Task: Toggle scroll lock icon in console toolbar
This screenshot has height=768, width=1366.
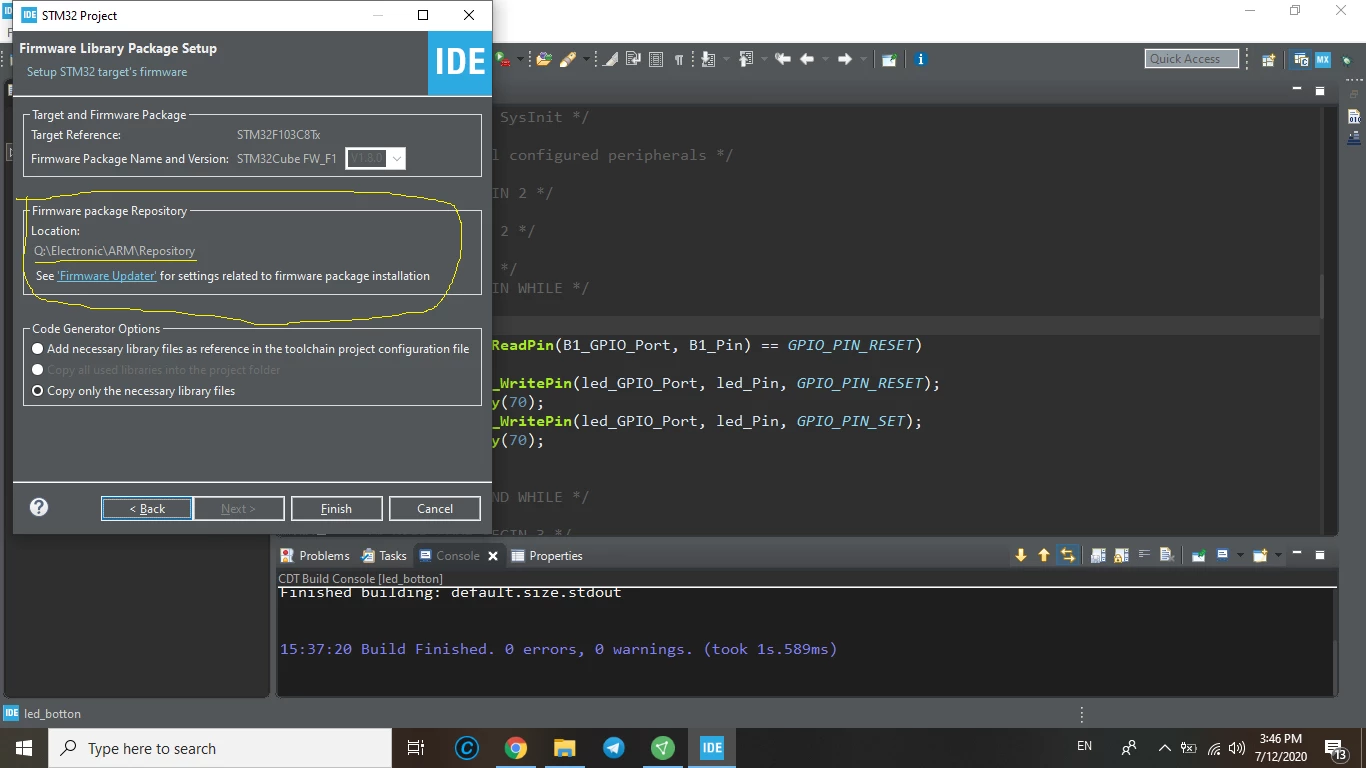Action: pos(1121,555)
